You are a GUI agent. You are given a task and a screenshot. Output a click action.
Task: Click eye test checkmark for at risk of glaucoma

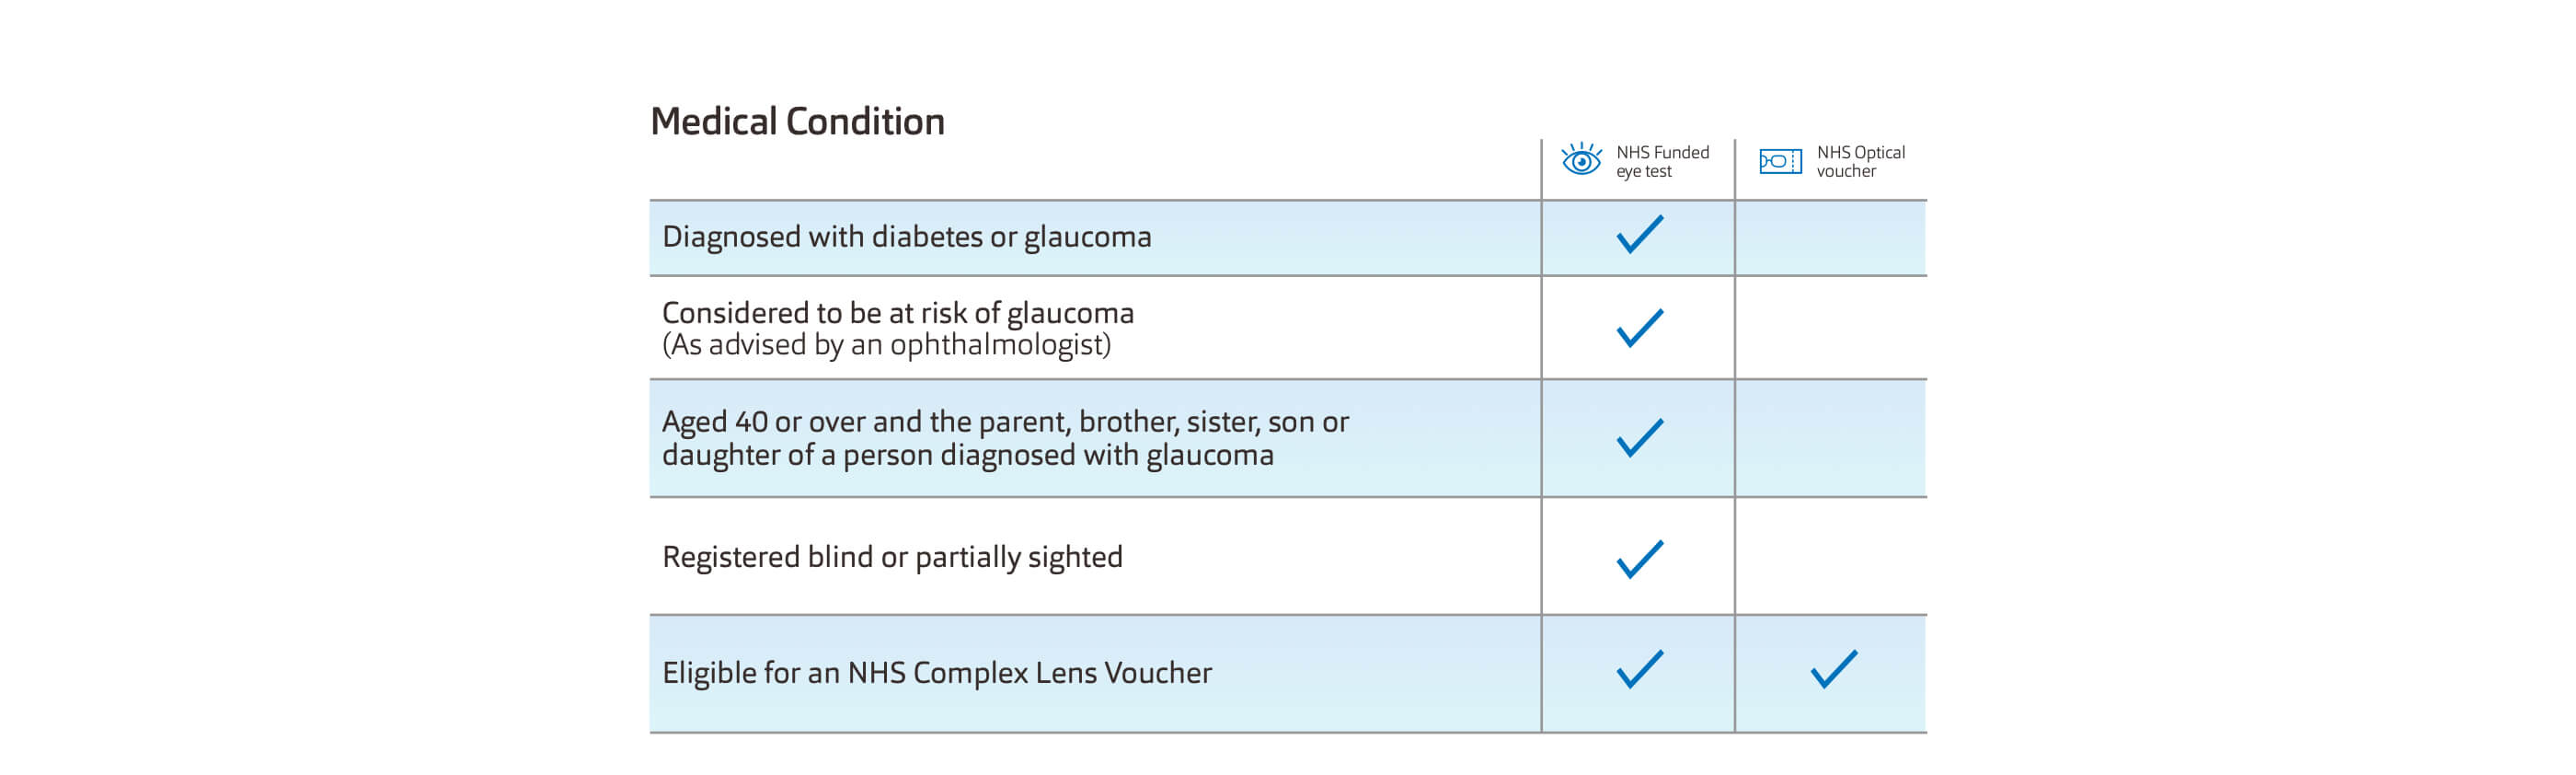pos(1639,328)
